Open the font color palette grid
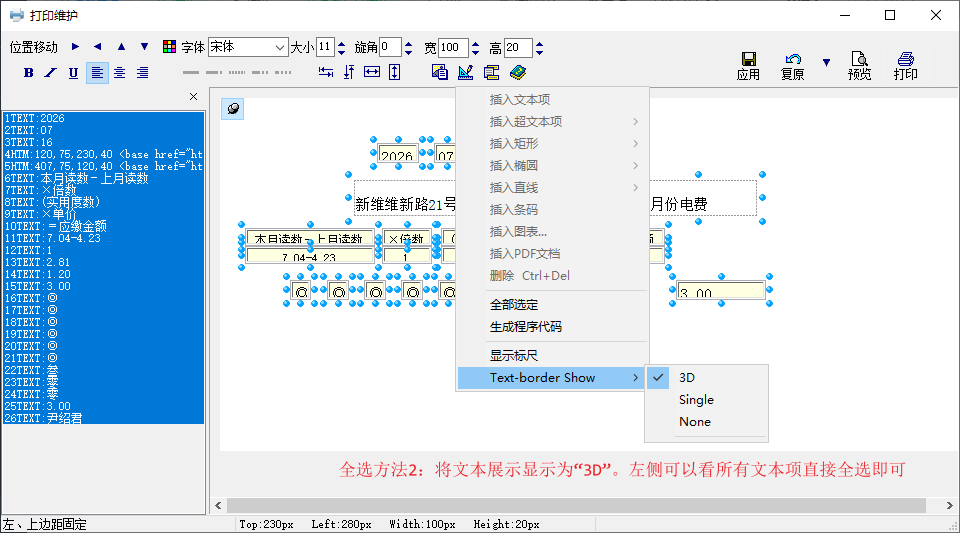The width and height of the screenshot is (960, 533). tap(170, 47)
